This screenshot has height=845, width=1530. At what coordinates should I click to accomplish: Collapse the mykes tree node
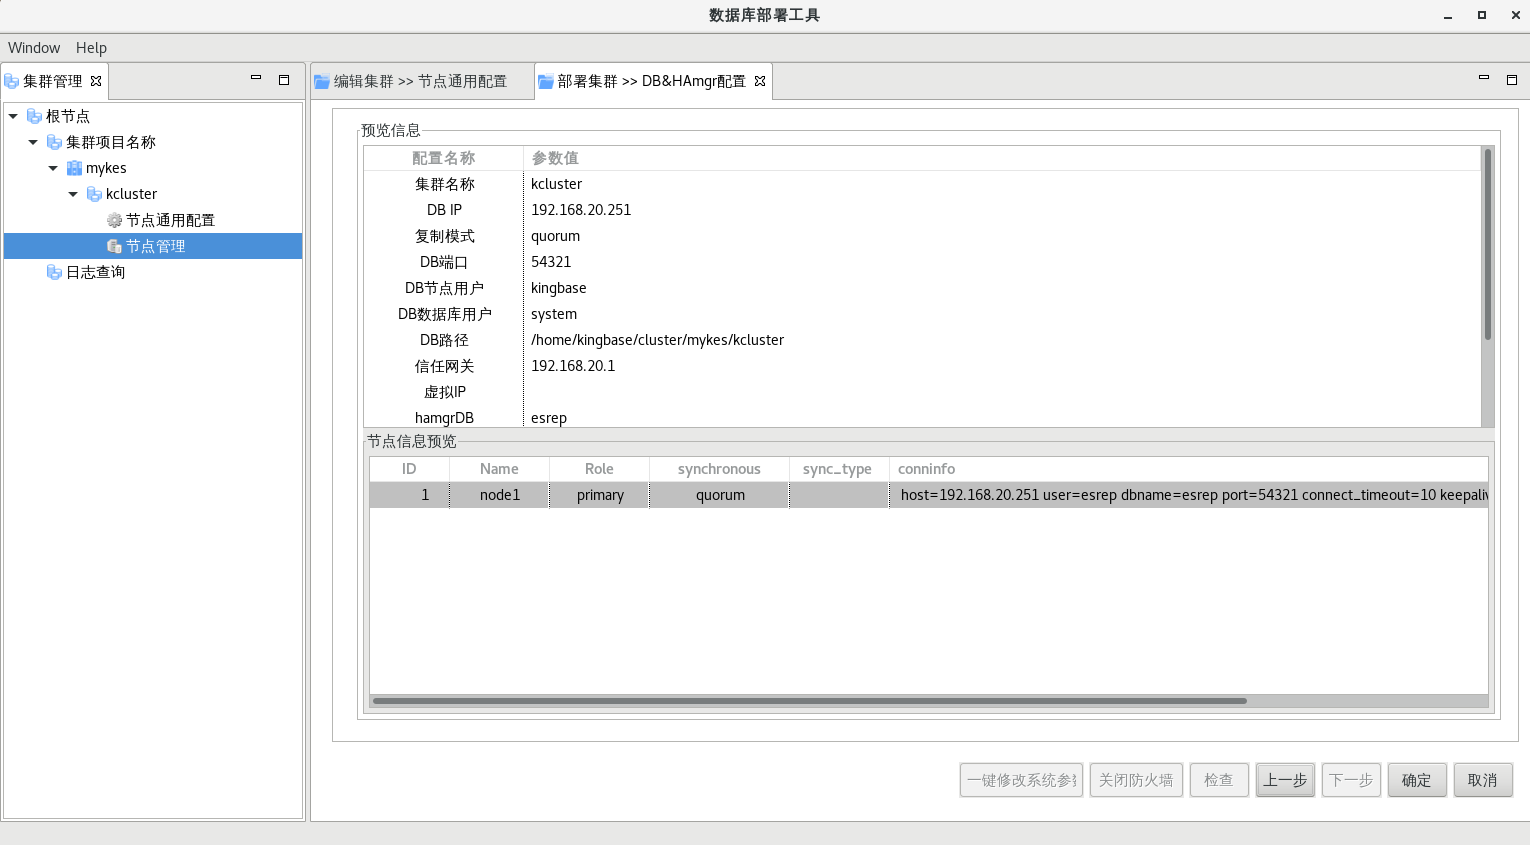click(53, 168)
